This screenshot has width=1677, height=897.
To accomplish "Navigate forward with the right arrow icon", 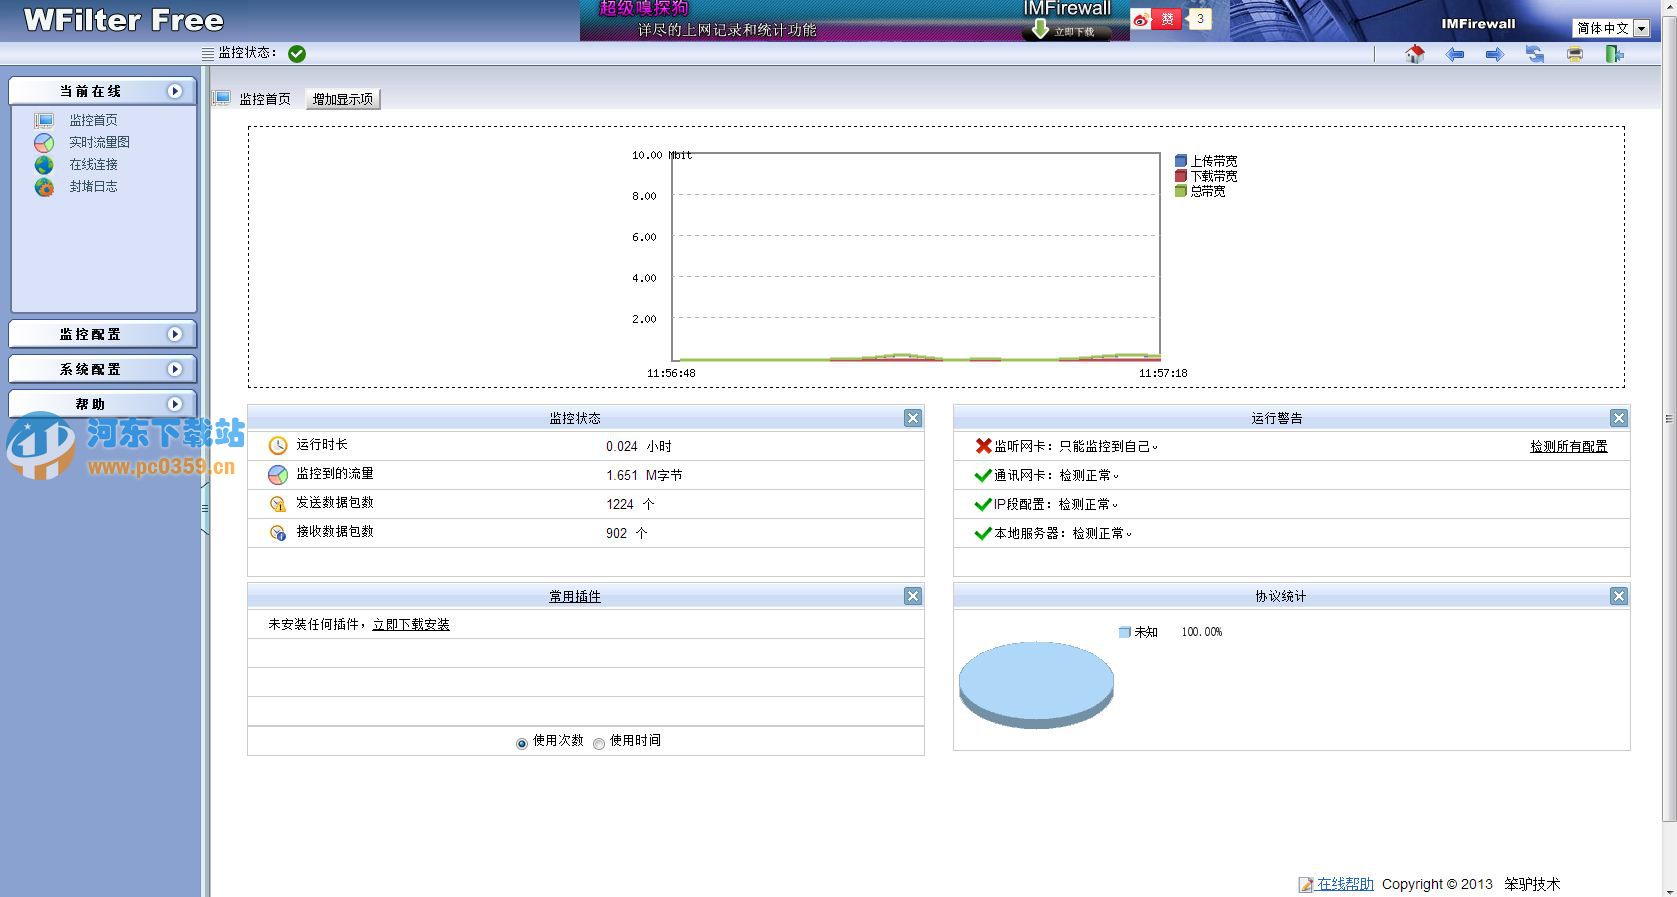I will point(1495,54).
